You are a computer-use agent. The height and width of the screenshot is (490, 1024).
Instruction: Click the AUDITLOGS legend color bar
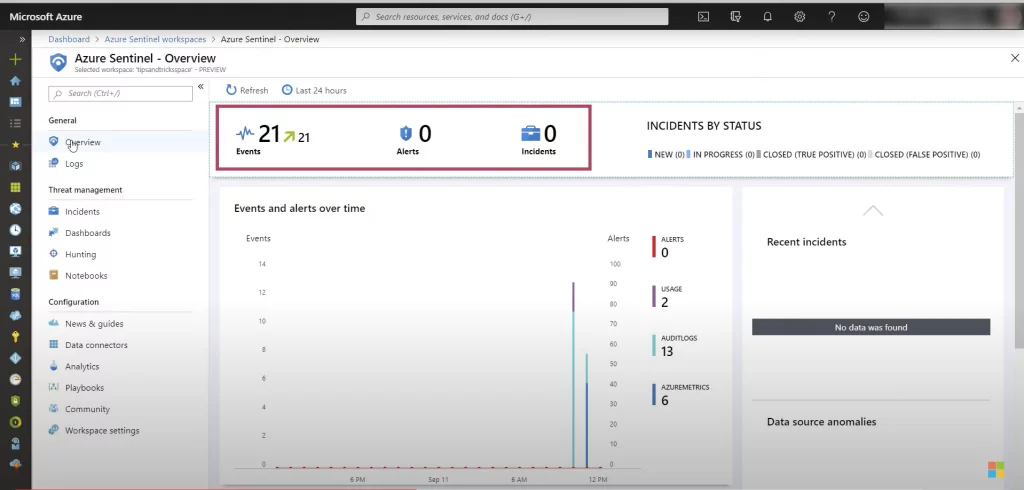coord(654,344)
